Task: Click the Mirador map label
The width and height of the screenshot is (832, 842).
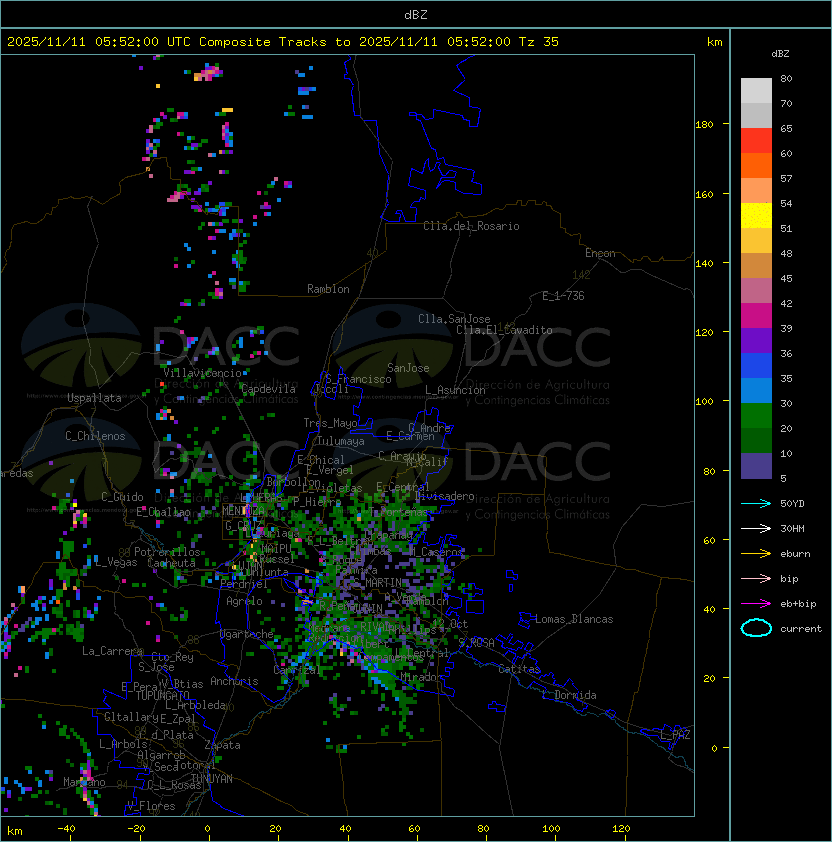Action: pyautogui.click(x=422, y=677)
